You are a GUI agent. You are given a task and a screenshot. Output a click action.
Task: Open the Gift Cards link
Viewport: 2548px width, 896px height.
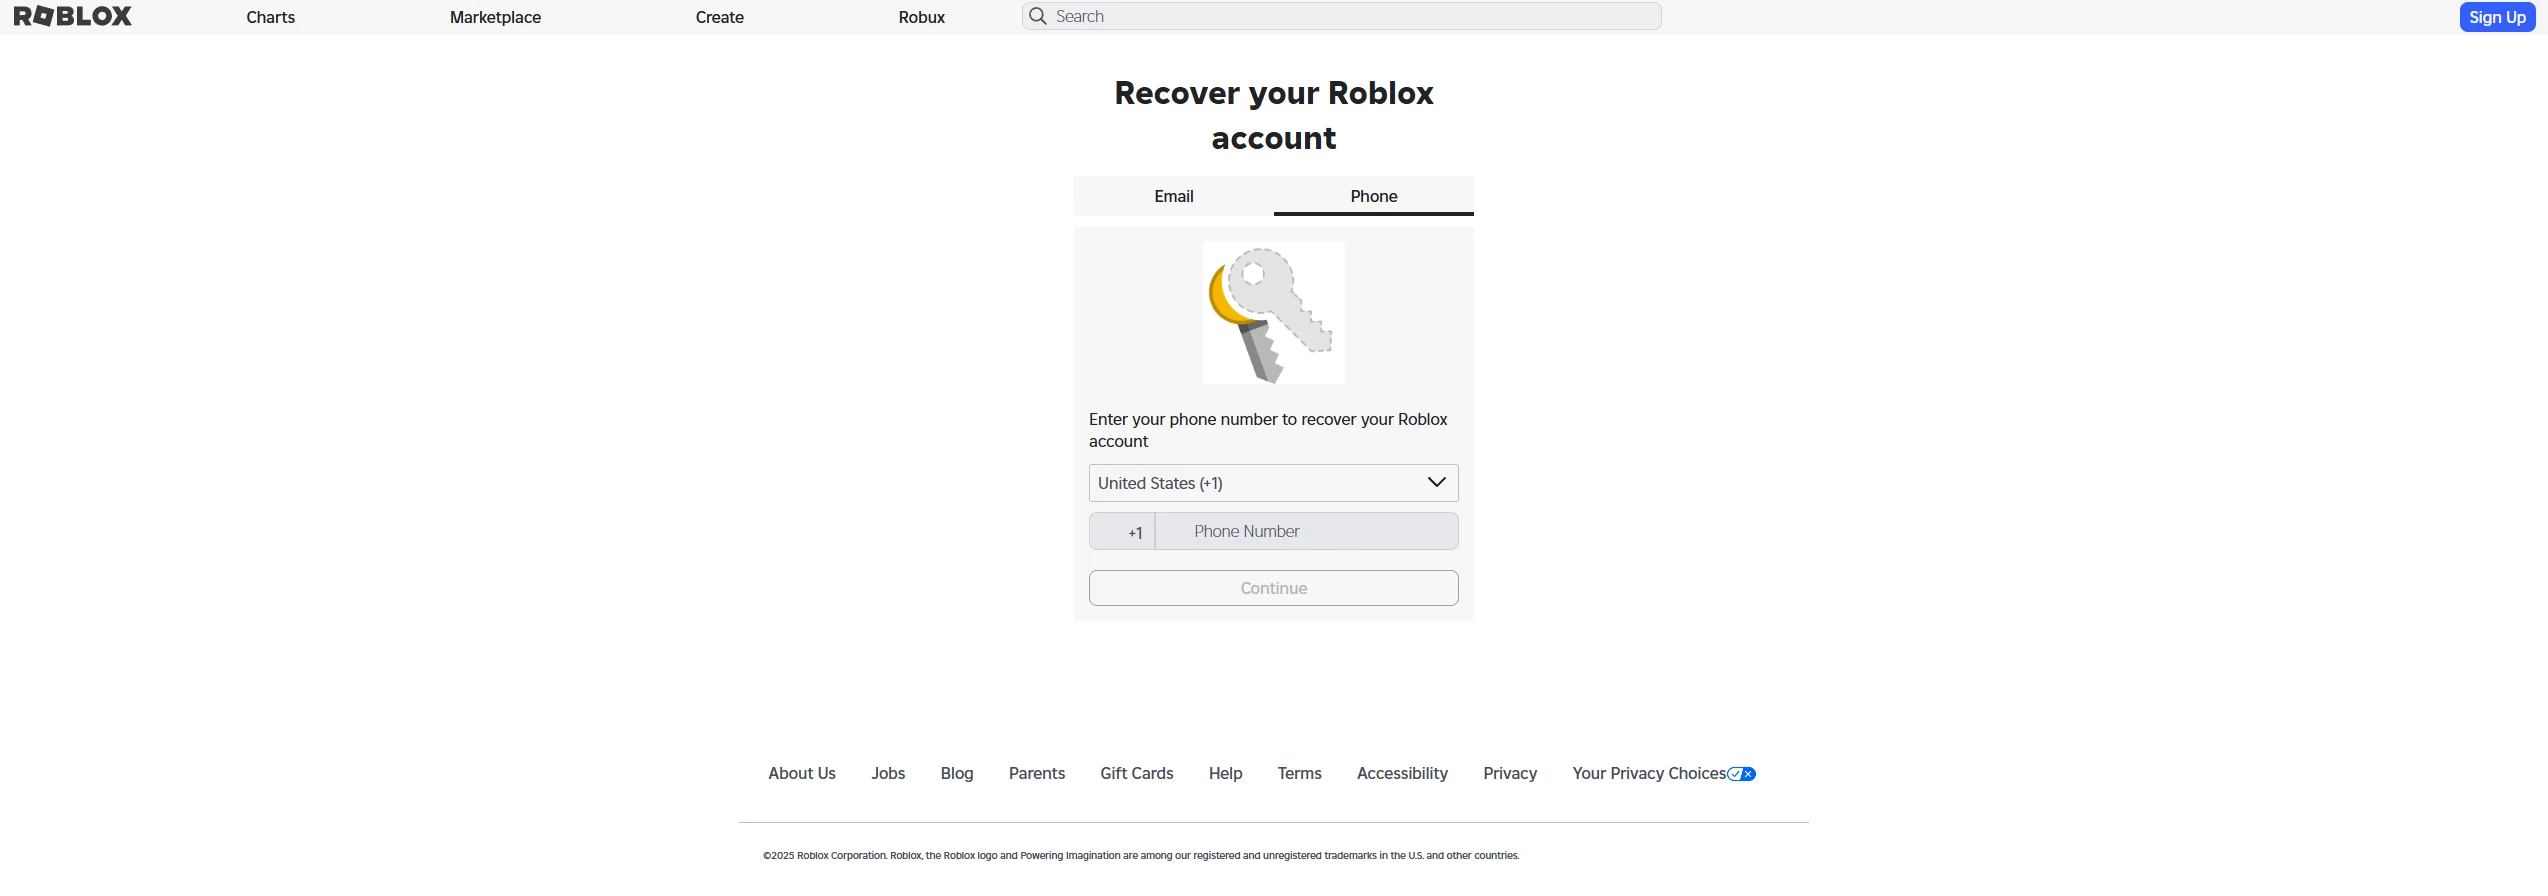(1137, 773)
